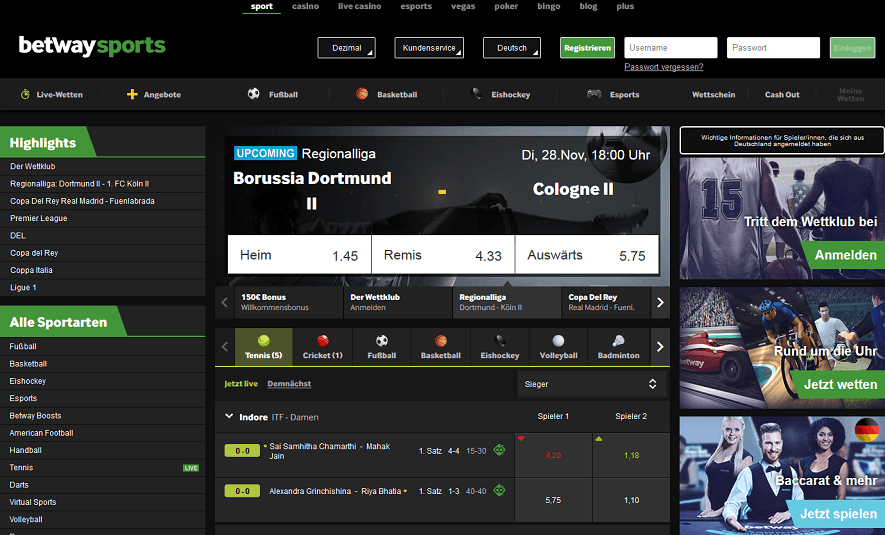This screenshot has height=535, width=885.
Task: Bet on Remis at 4.33
Action: tap(443, 255)
